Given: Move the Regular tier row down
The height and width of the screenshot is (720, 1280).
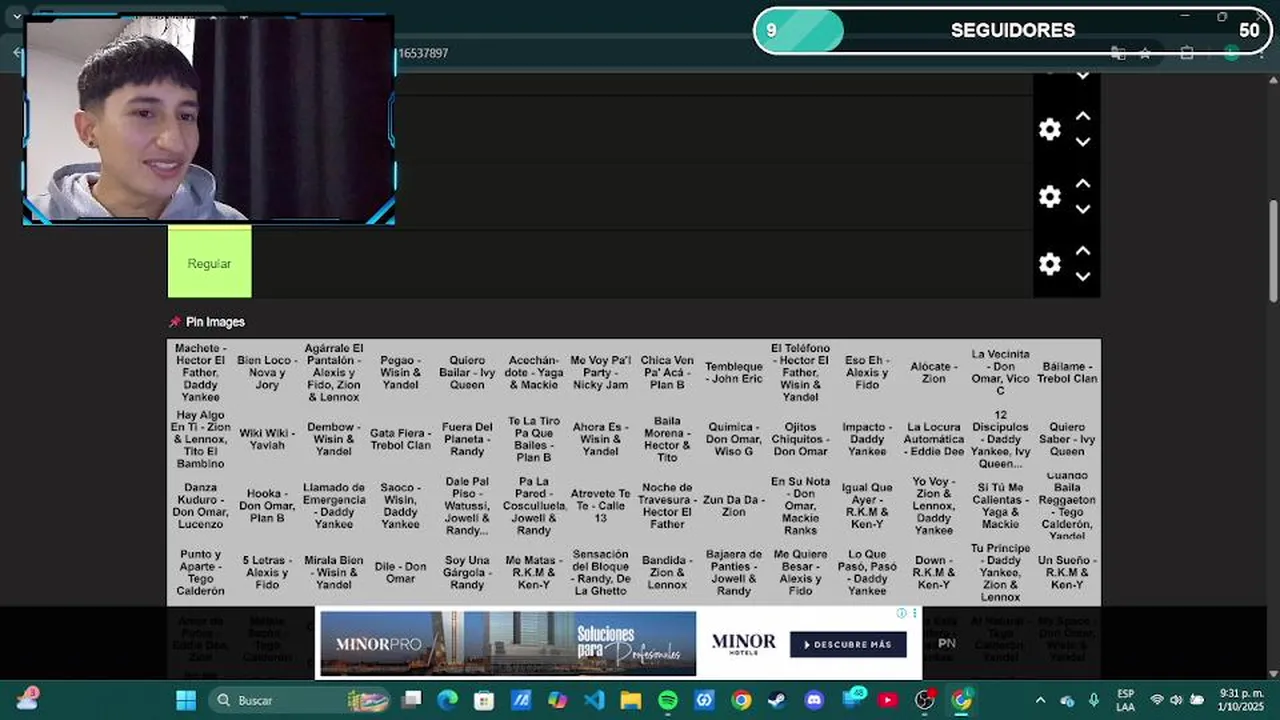Looking at the screenshot, I should pos(1083,277).
